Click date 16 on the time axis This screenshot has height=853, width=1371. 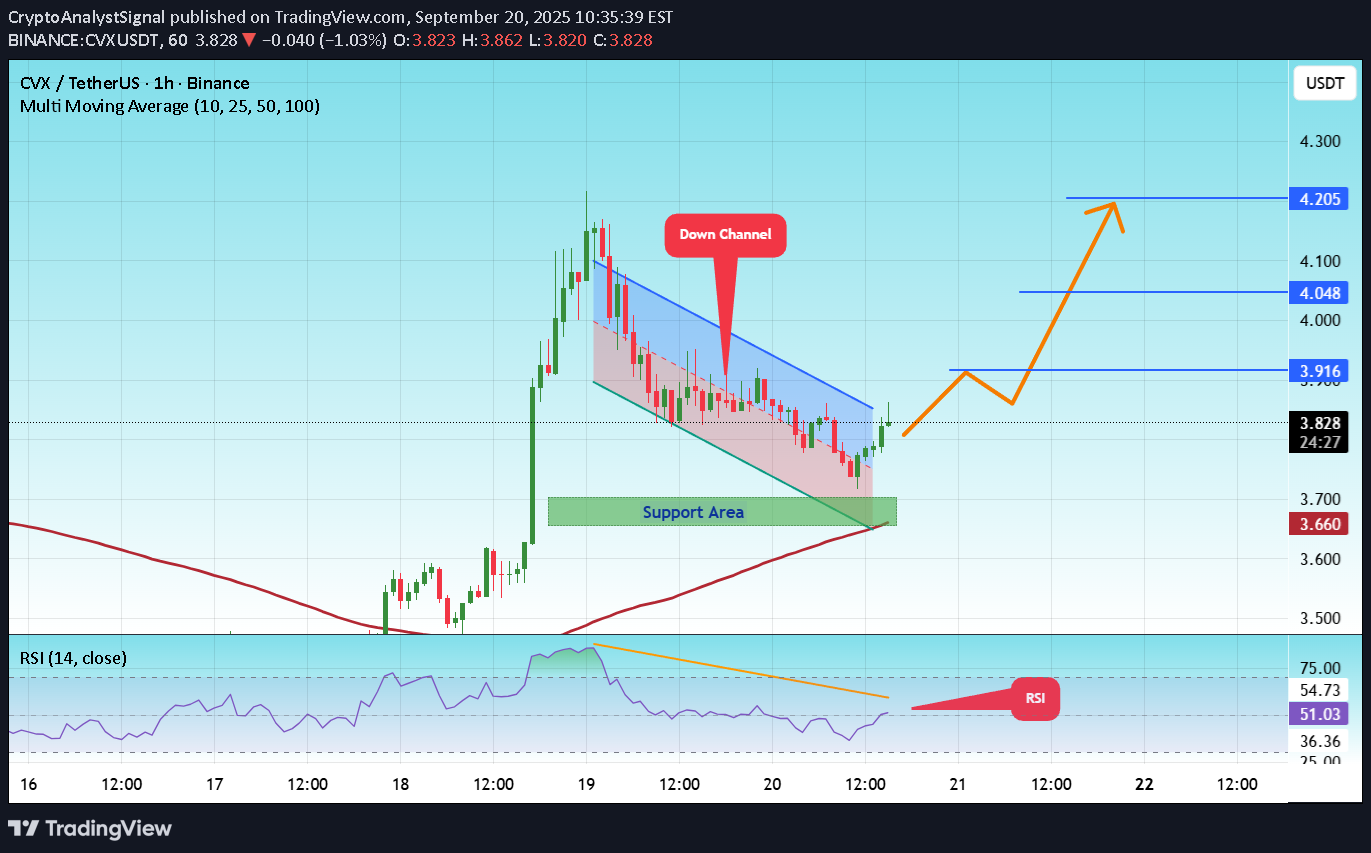point(28,784)
